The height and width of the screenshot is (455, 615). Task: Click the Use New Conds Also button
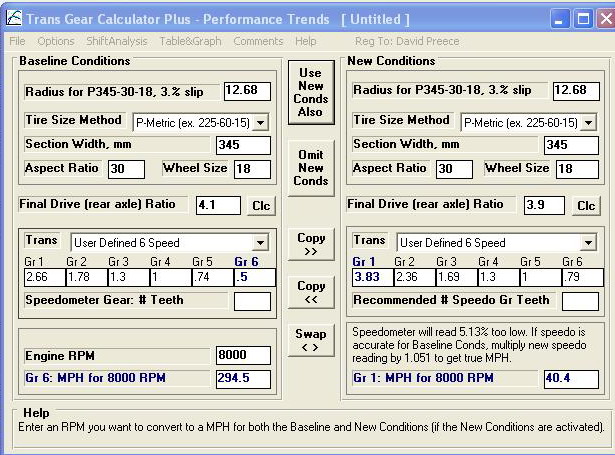310,92
